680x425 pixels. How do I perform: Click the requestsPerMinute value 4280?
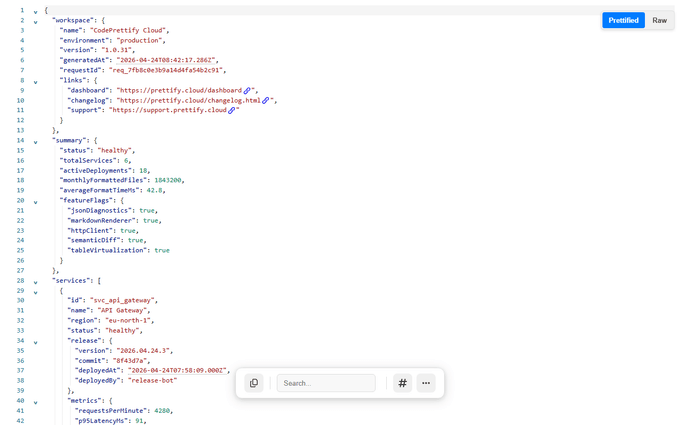162,411
